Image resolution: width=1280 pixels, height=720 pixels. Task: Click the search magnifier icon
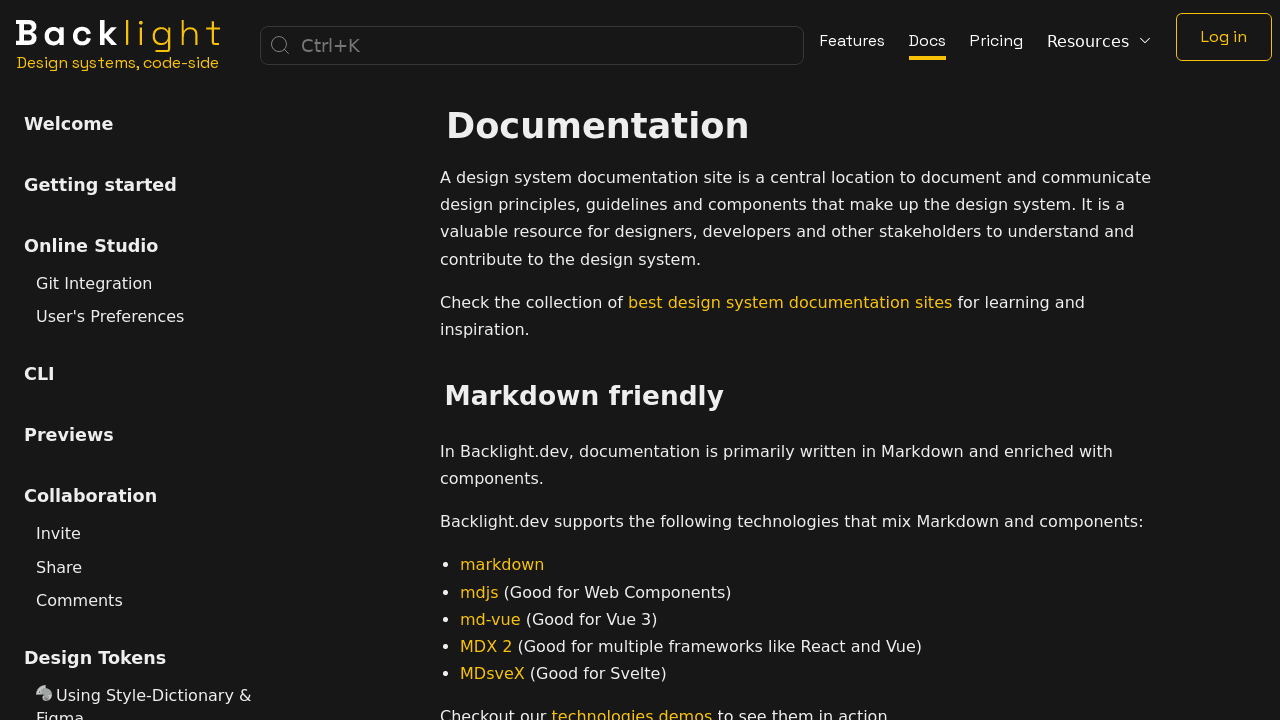pyautogui.click(x=280, y=45)
